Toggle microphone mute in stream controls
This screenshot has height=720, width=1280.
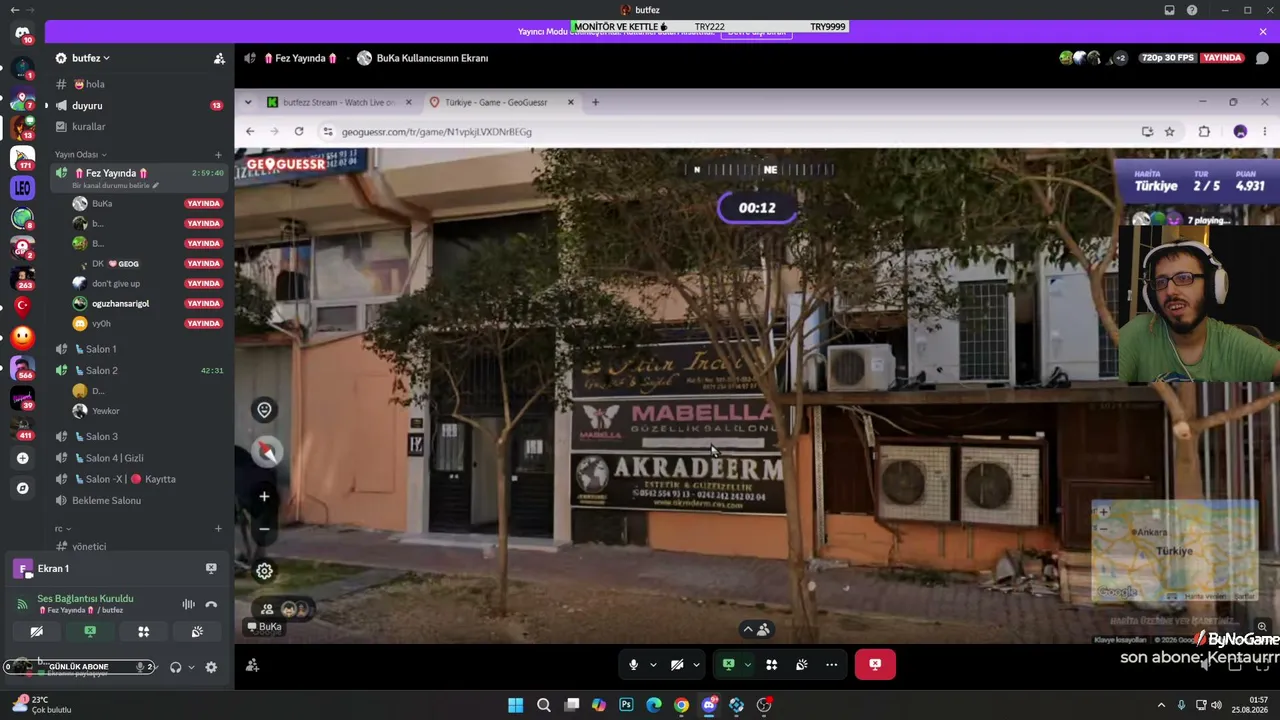pos(633,664)
